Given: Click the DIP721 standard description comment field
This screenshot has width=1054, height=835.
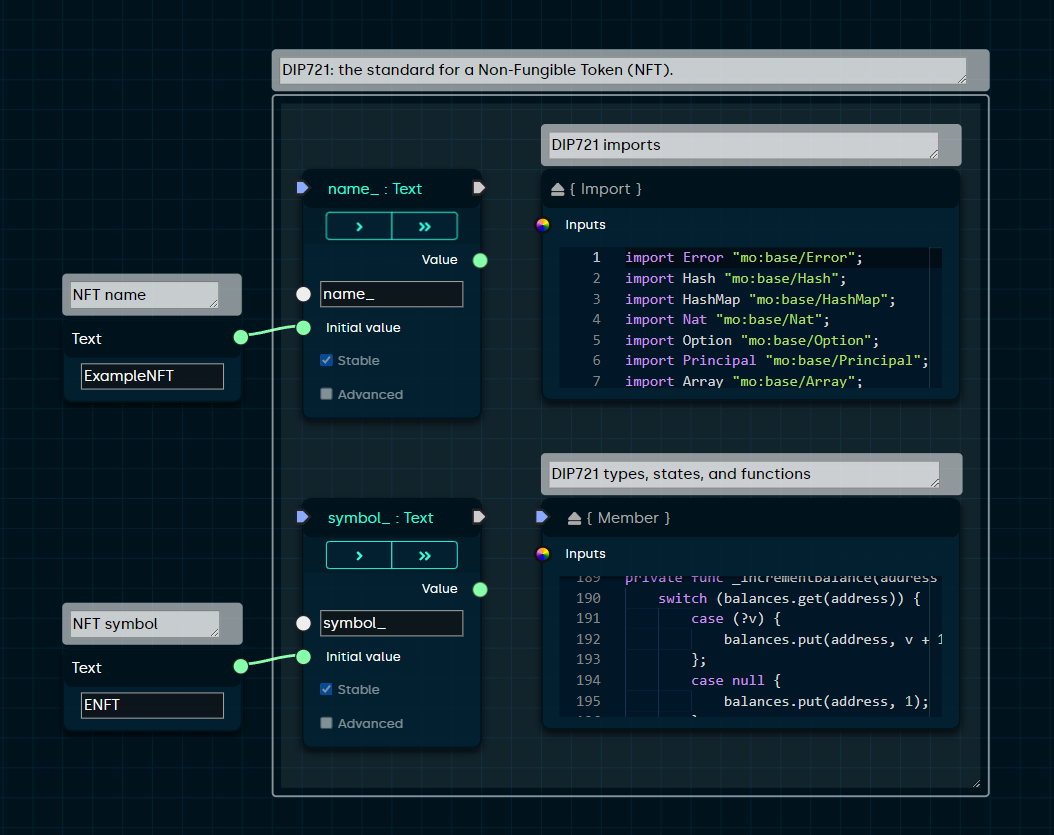Looking at the screenshot, I should 623,70.
